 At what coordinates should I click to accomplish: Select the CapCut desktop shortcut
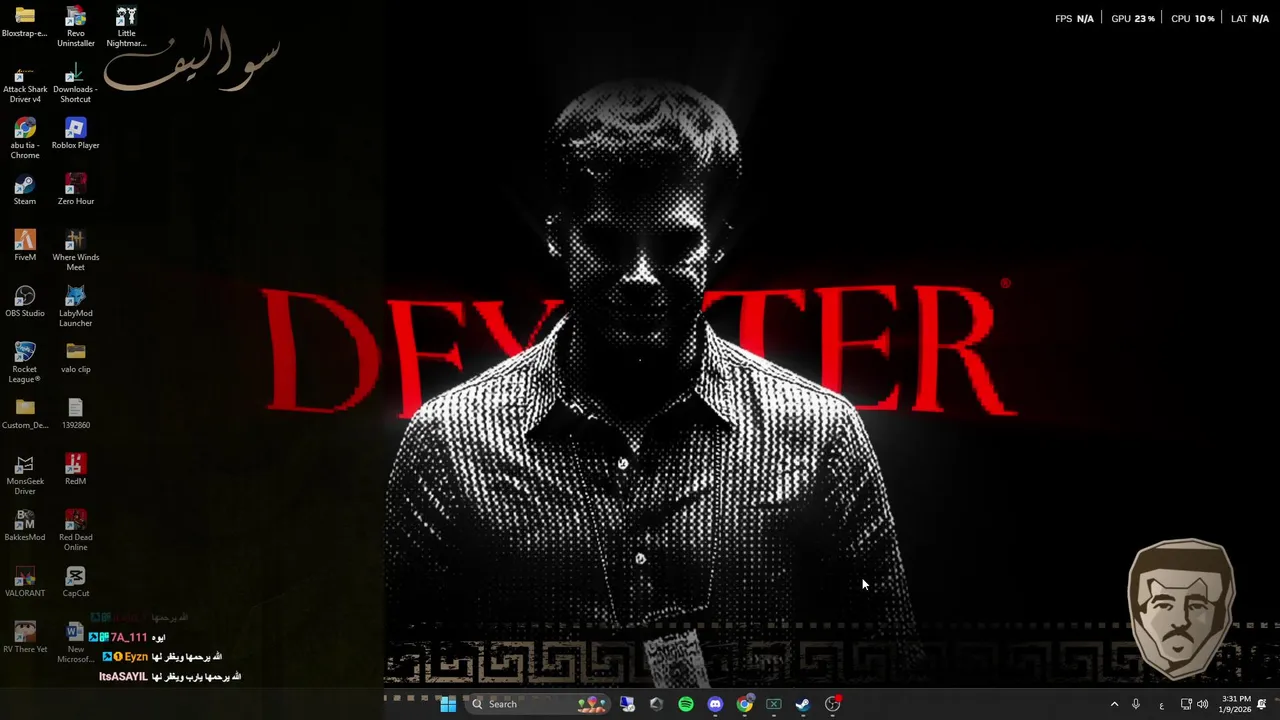coord(76,582)
